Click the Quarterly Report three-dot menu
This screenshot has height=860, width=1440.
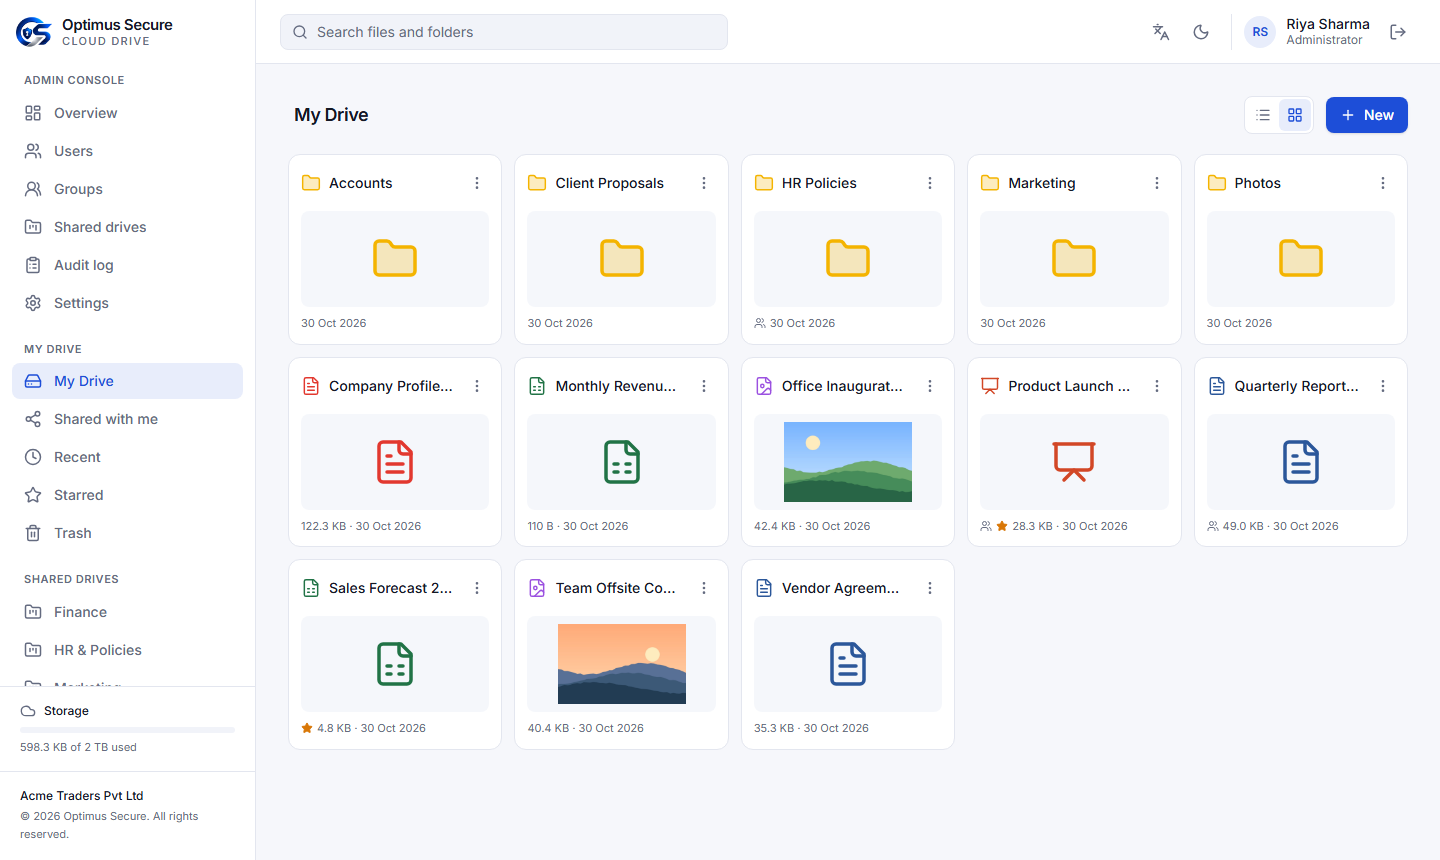point(1383,386)
